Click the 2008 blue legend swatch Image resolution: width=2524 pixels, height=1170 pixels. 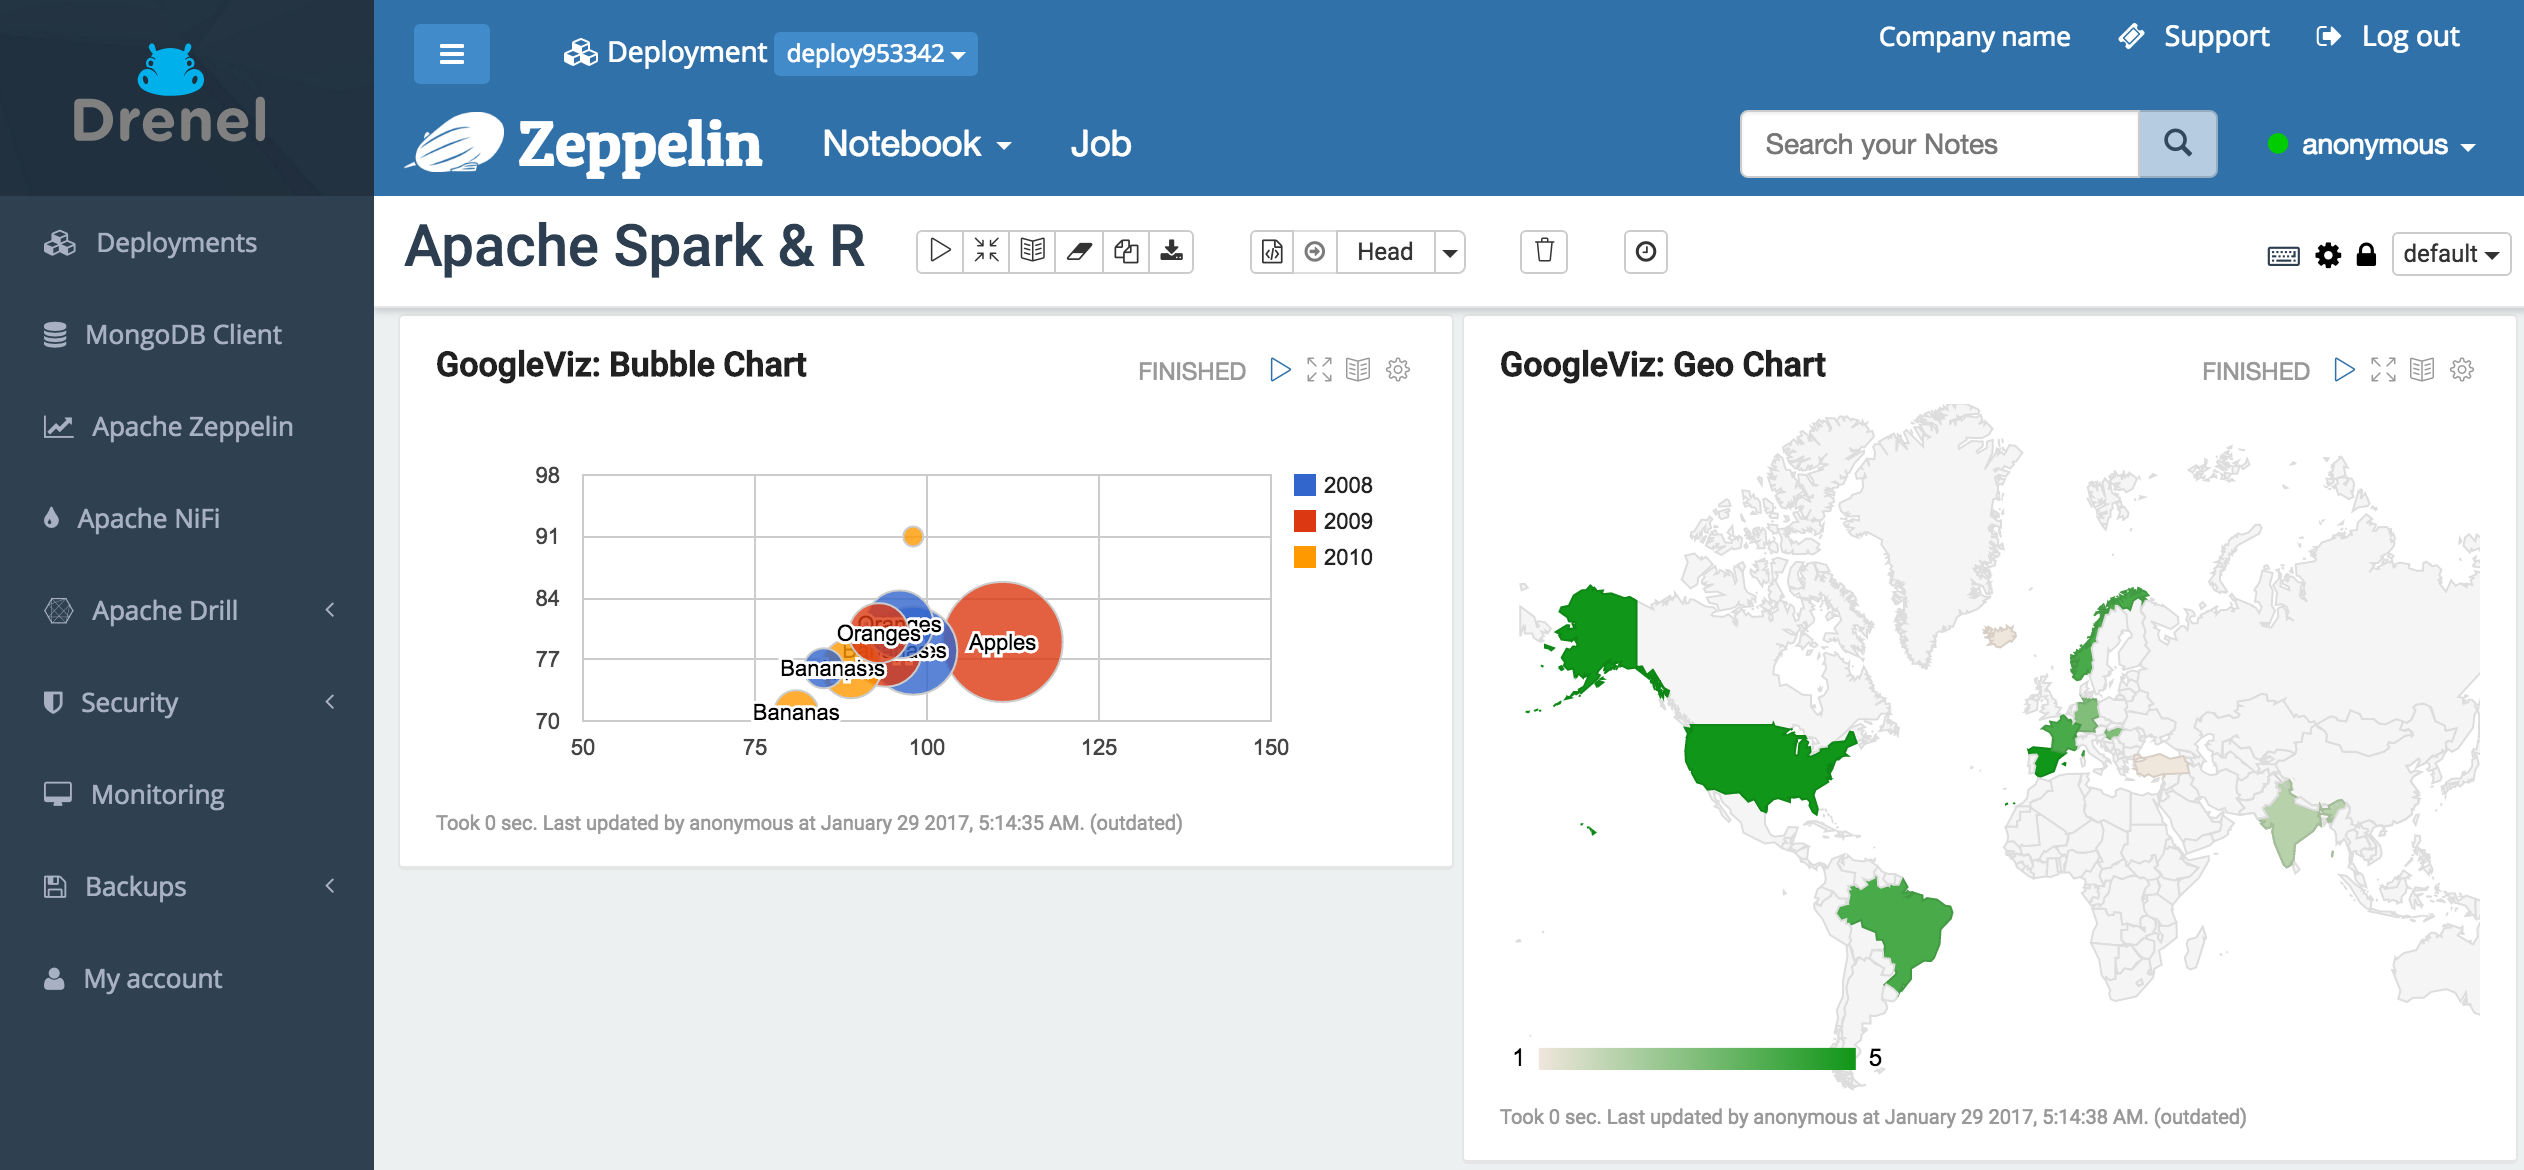tap(1304, 485)
